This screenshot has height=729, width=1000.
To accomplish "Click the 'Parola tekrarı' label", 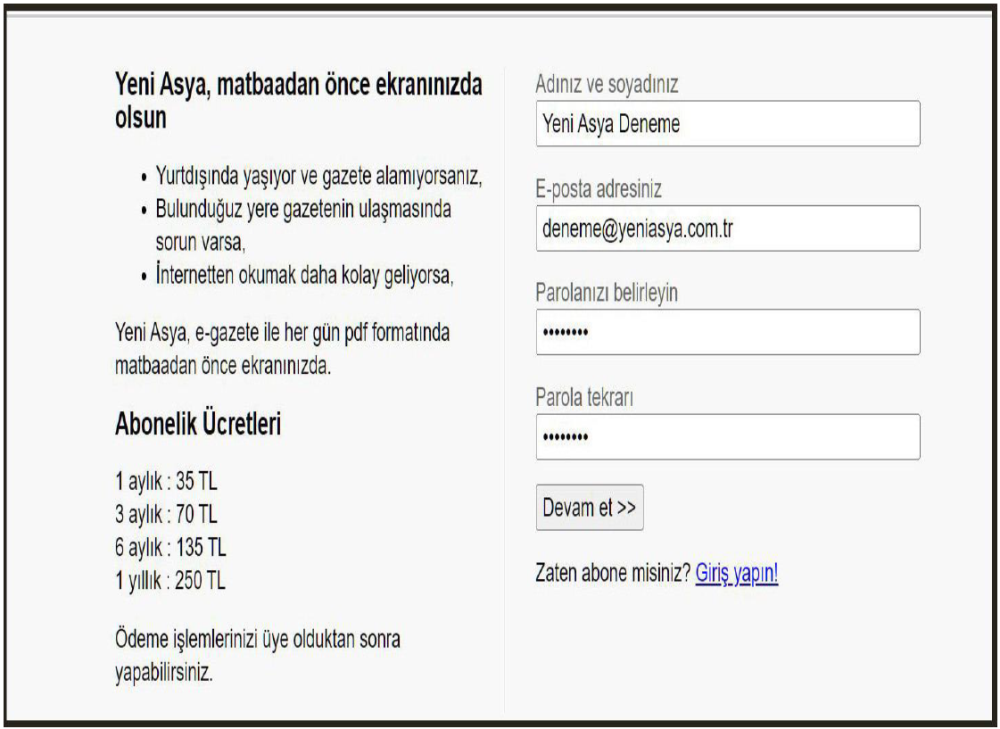I will (x=584, y=397).
